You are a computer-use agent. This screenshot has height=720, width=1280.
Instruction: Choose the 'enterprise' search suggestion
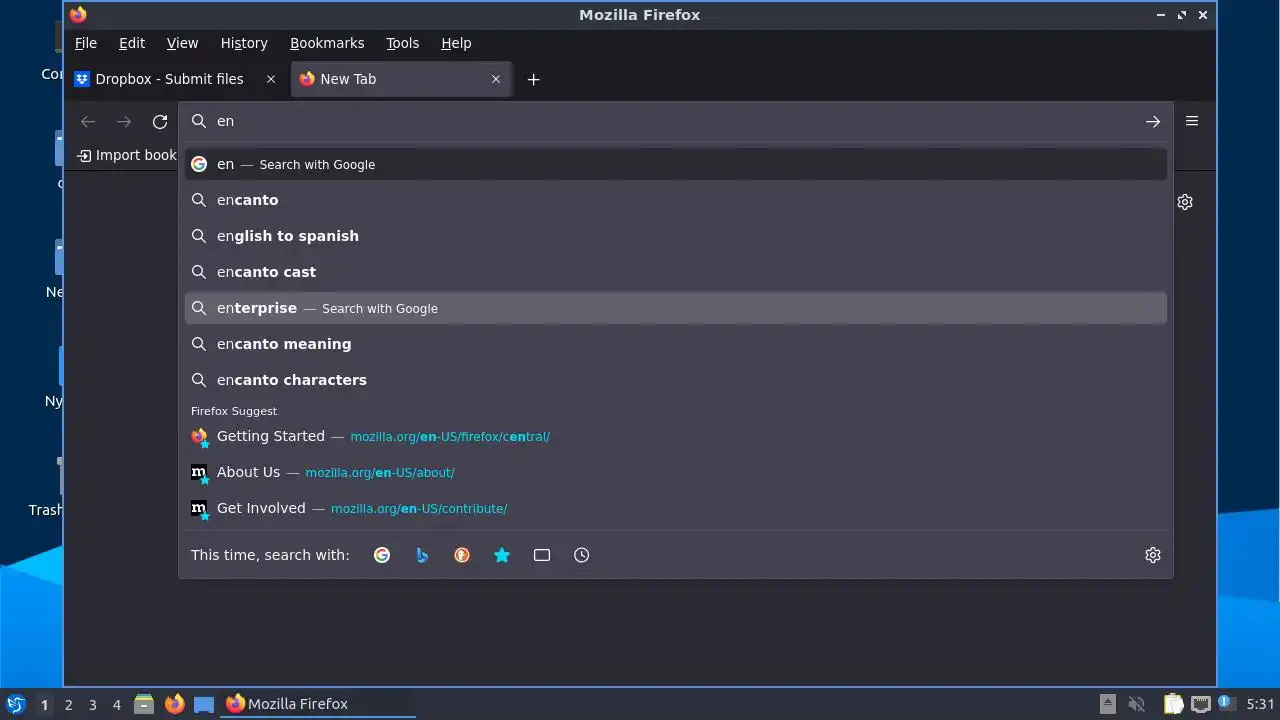tap(676, 308)
